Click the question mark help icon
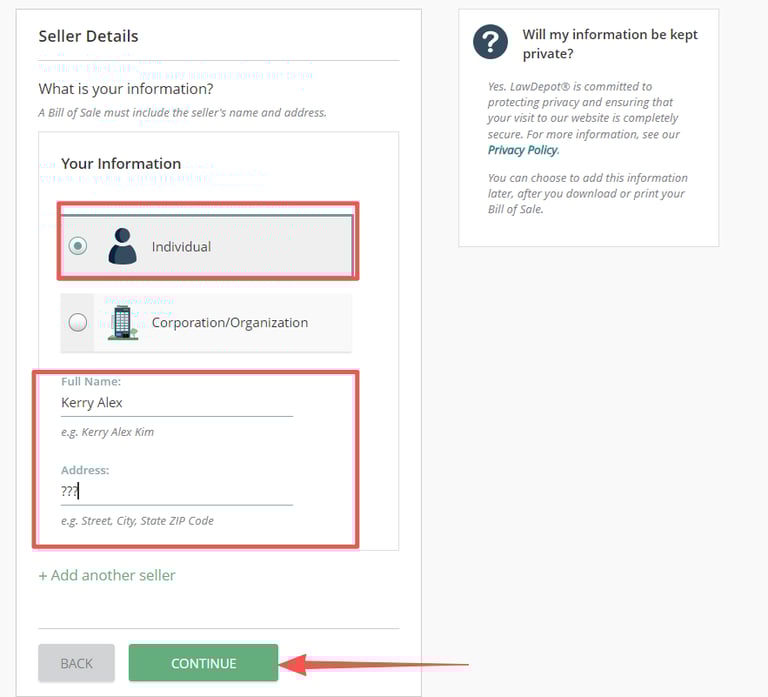 pos(491,42)
